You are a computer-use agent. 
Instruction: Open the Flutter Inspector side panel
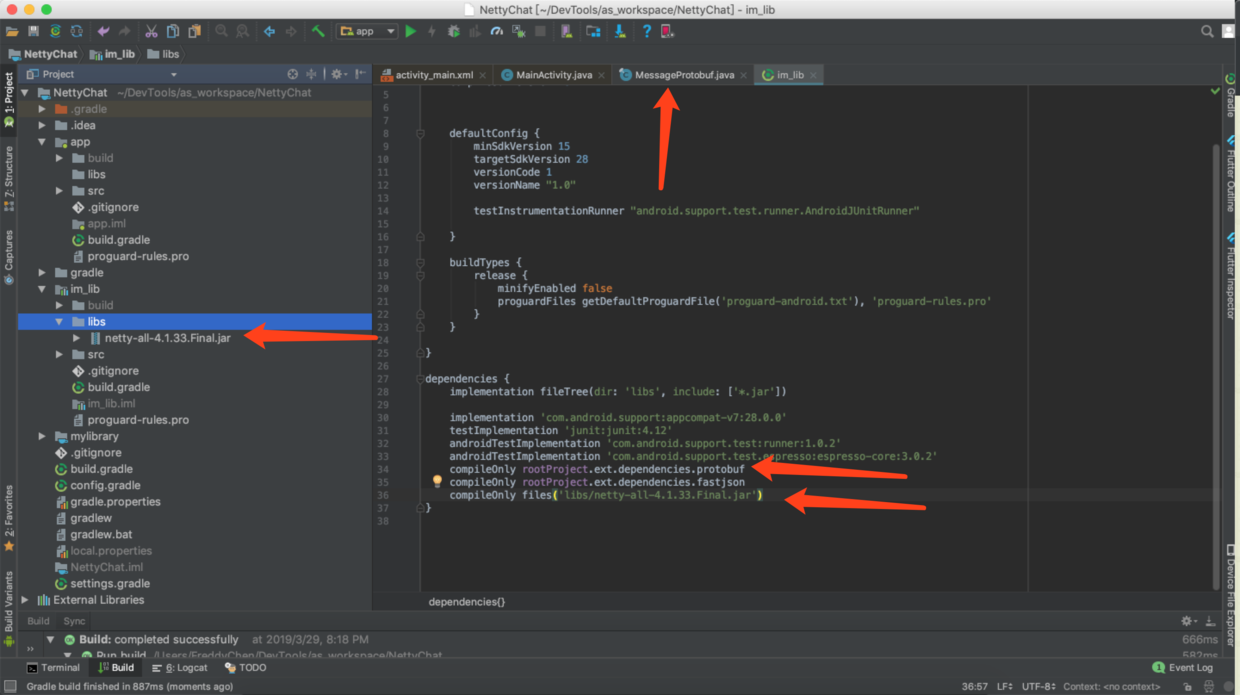click(x=1232, y=268)
